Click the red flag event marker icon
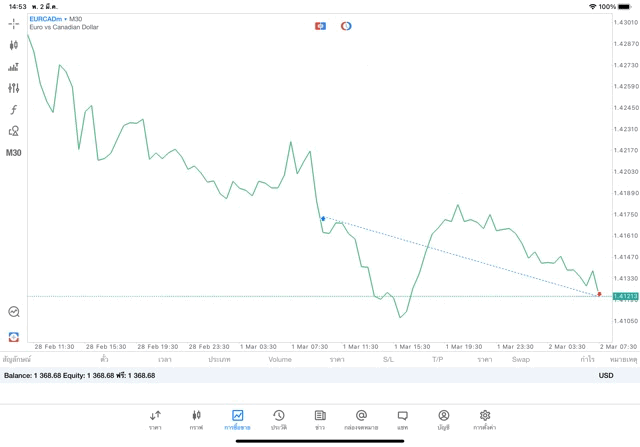The height and width of the screenshot is (447, 640). 320,26
